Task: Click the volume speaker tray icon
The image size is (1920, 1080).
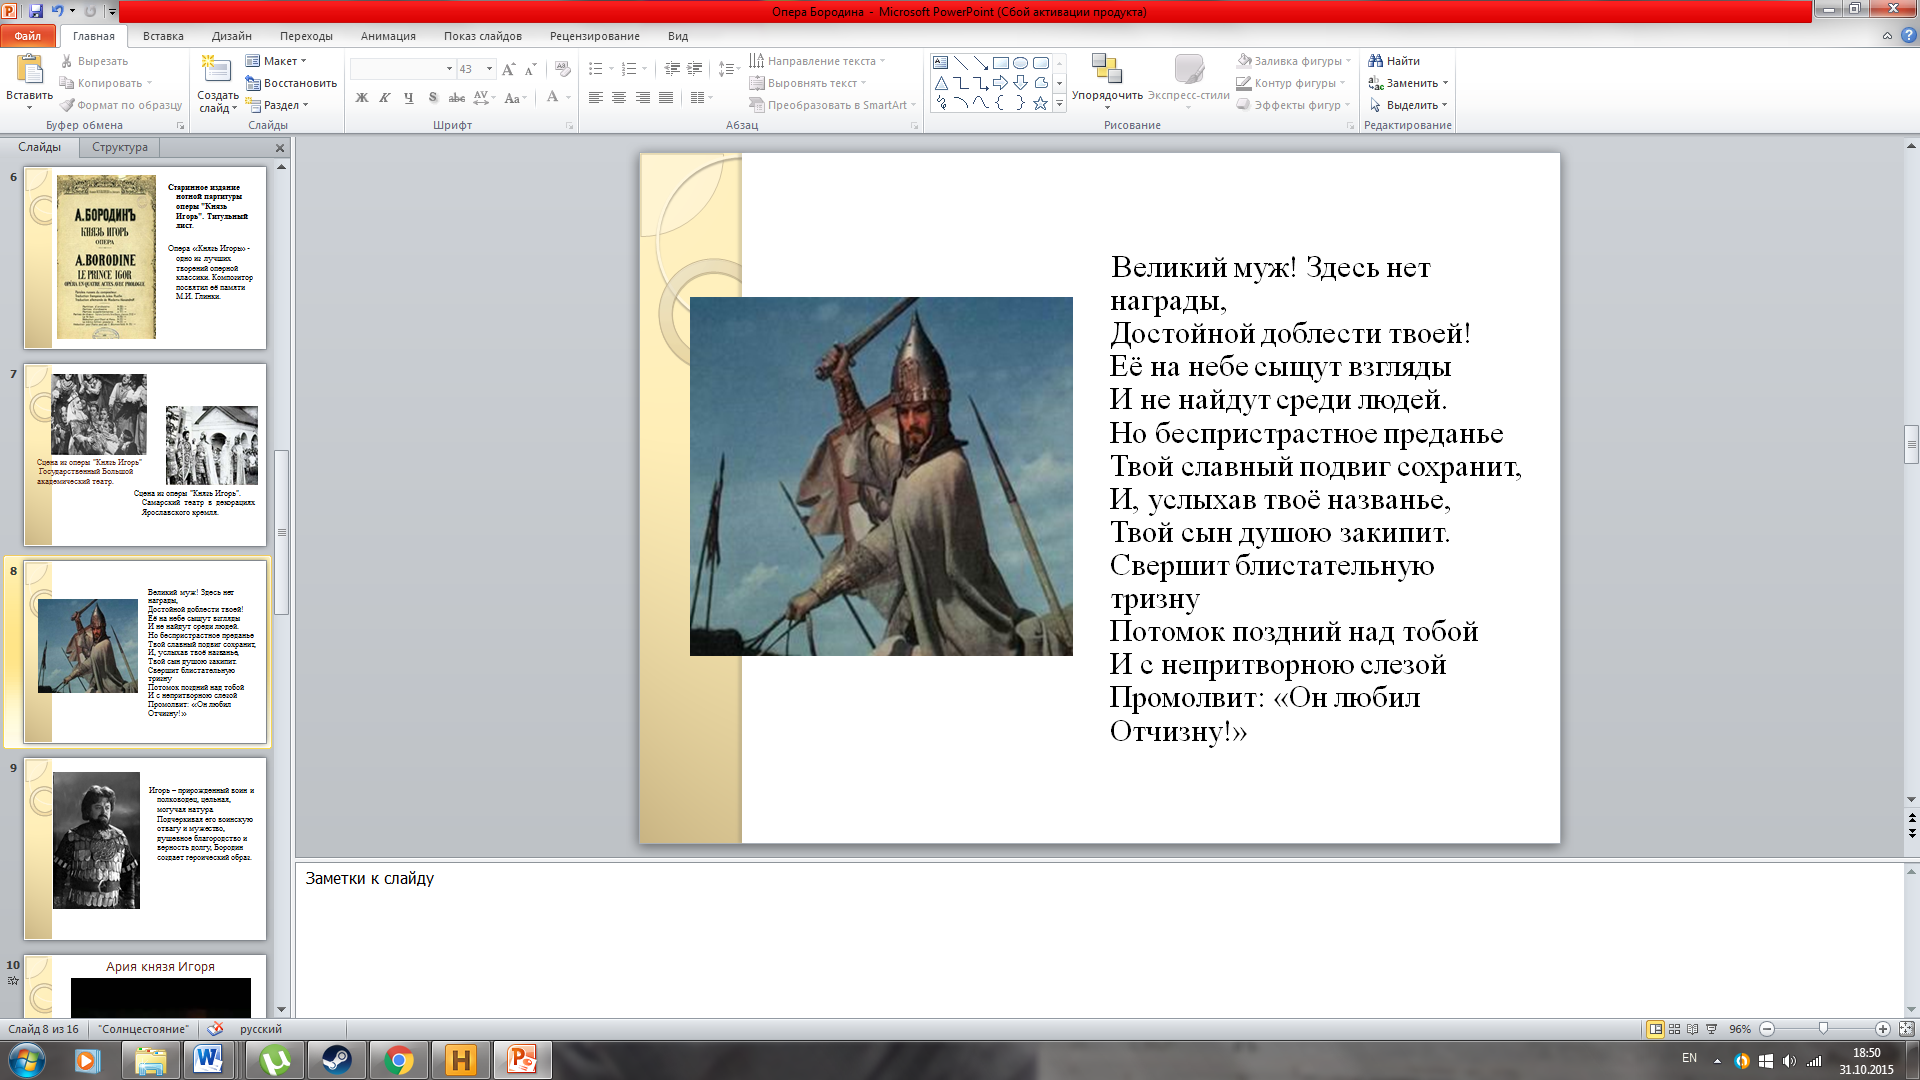Action: point(1789,1061)
